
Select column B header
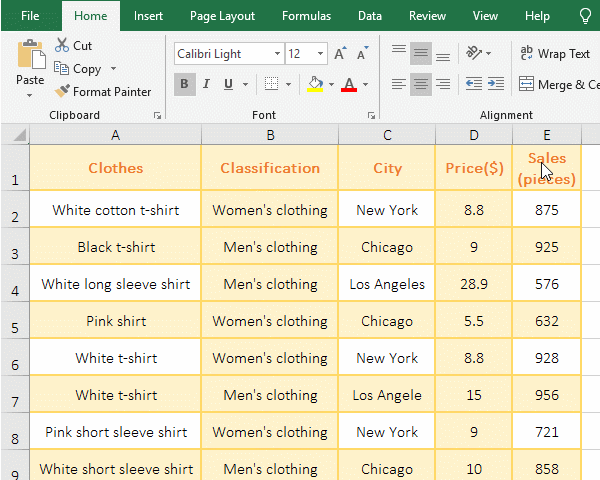click(x=270, y=135)
